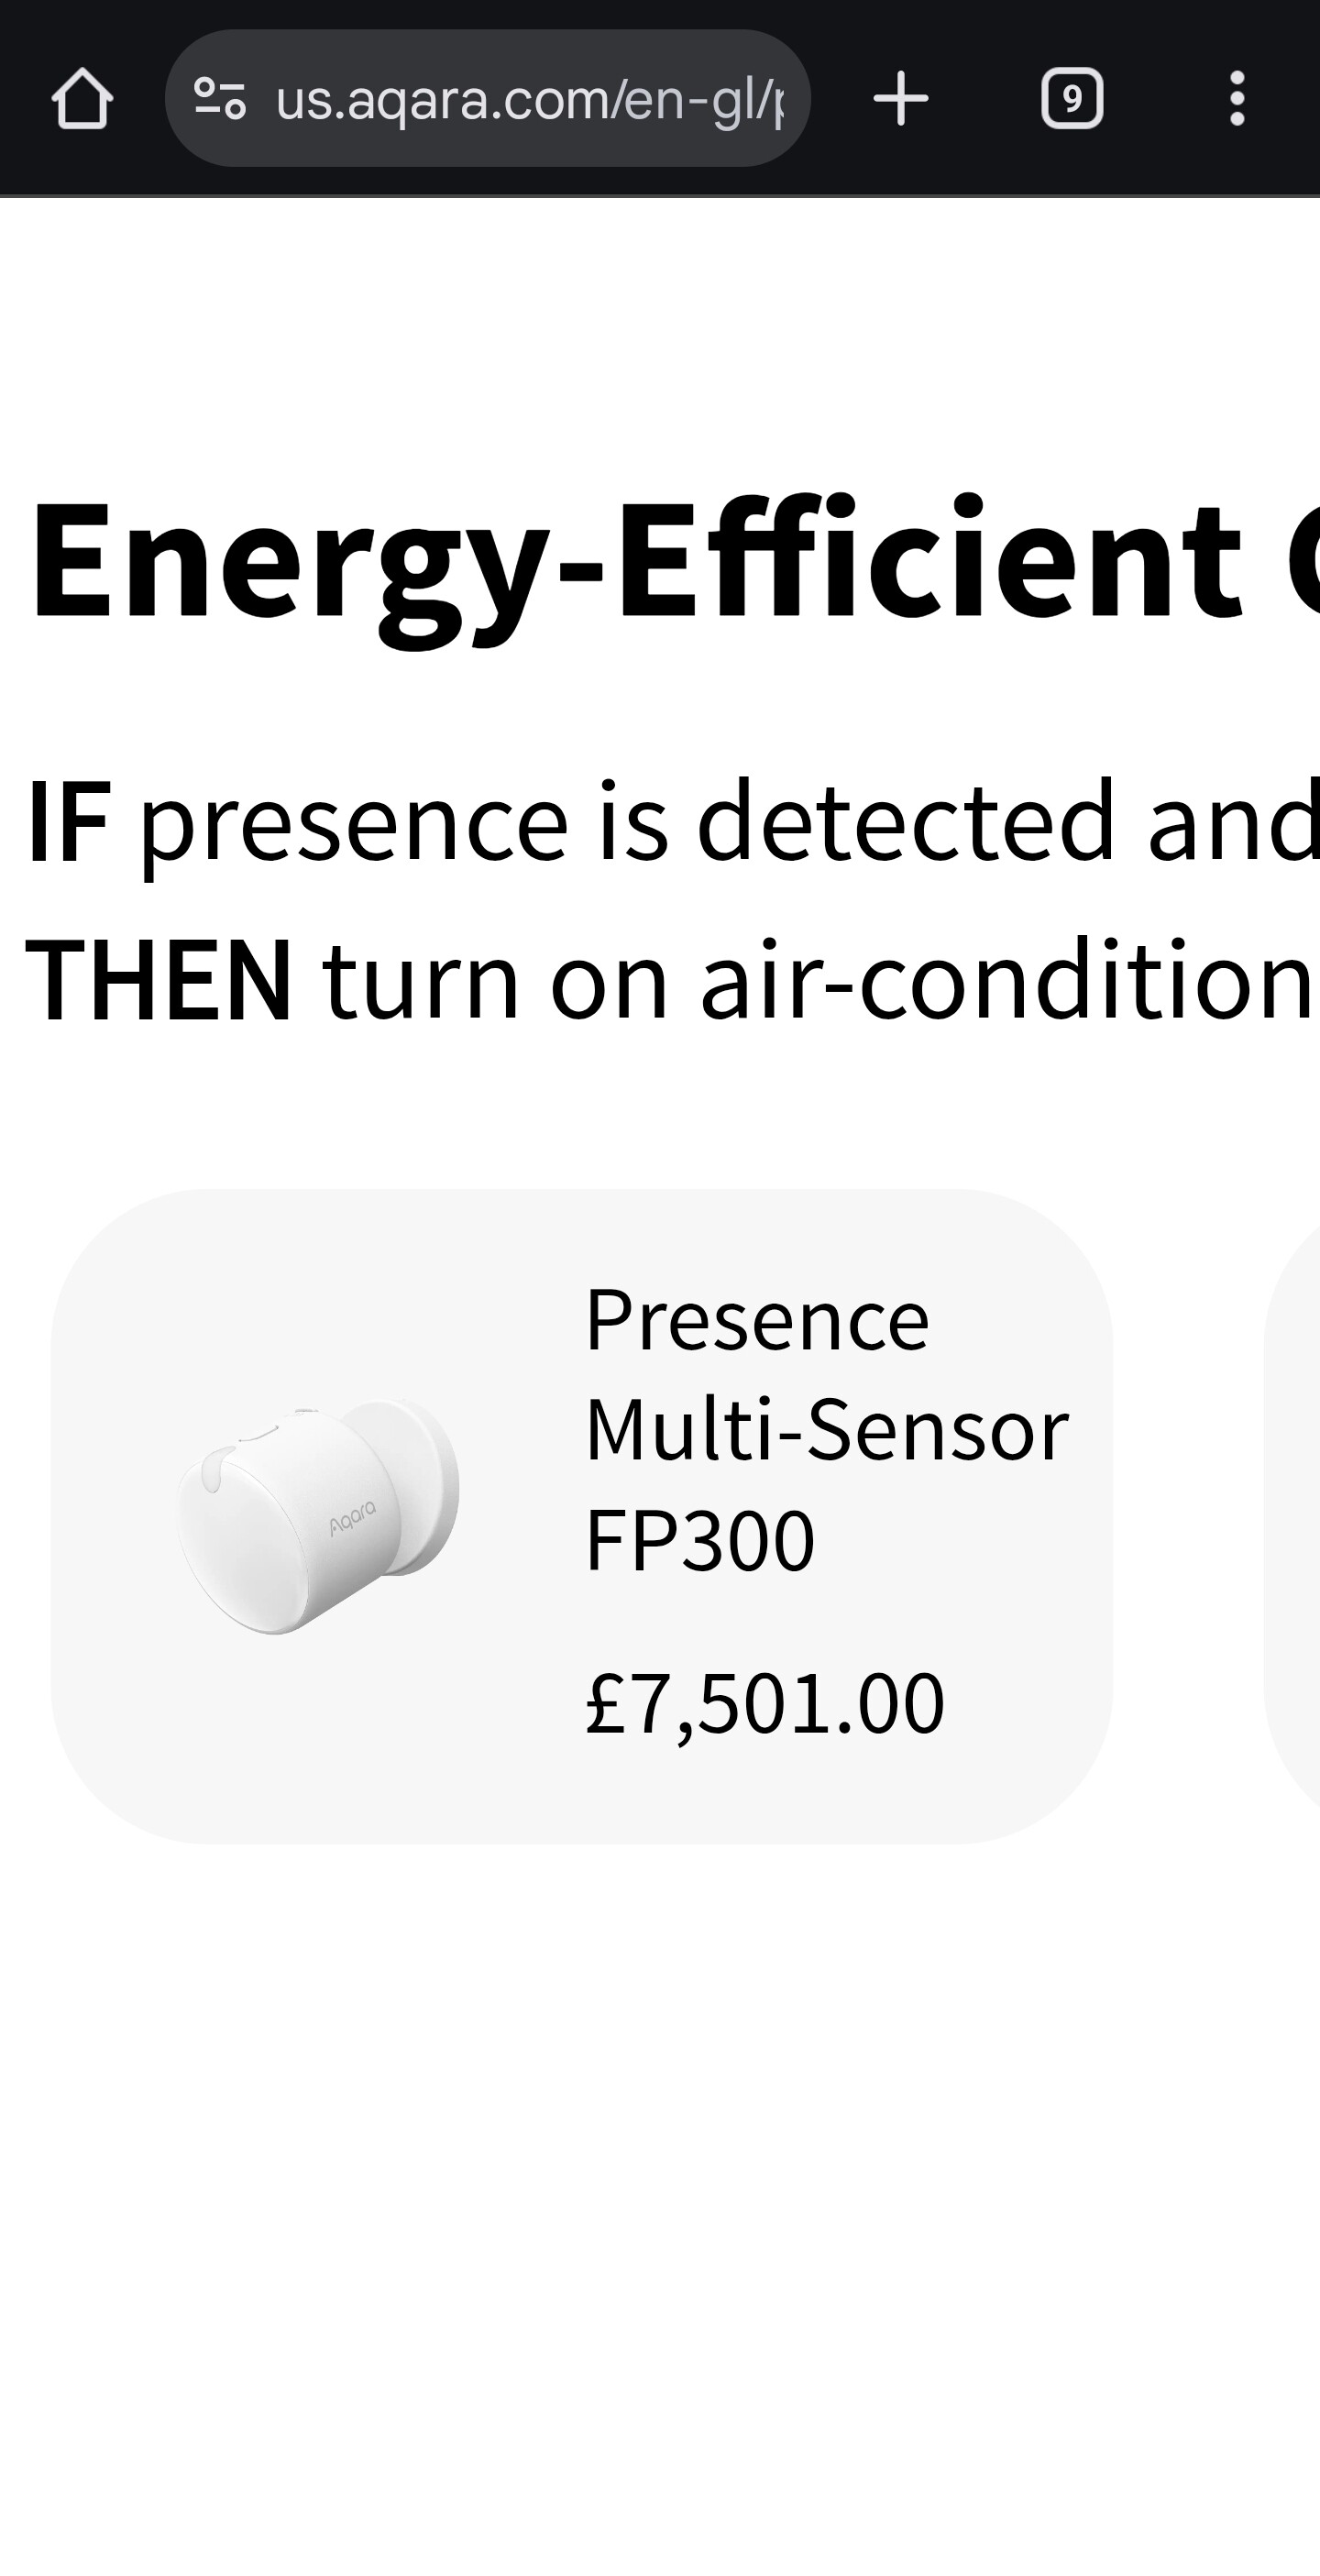
Task: Open site information tune icon
Action: click(219, 98)
